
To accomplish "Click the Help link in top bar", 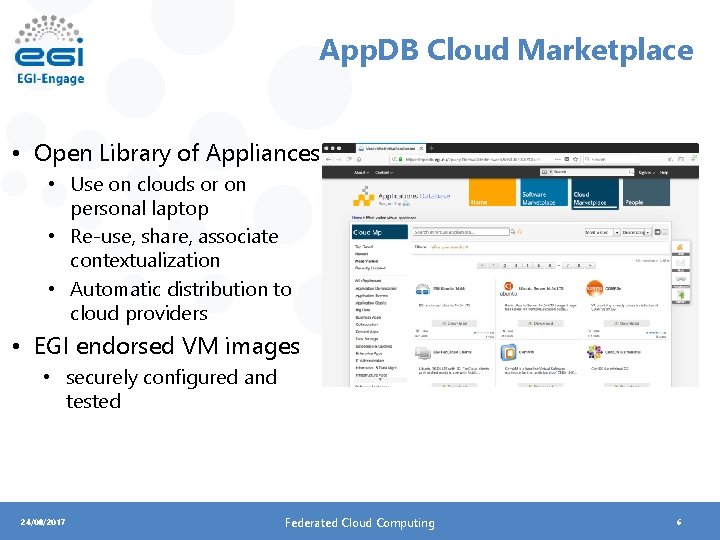I will coord(664,172).
